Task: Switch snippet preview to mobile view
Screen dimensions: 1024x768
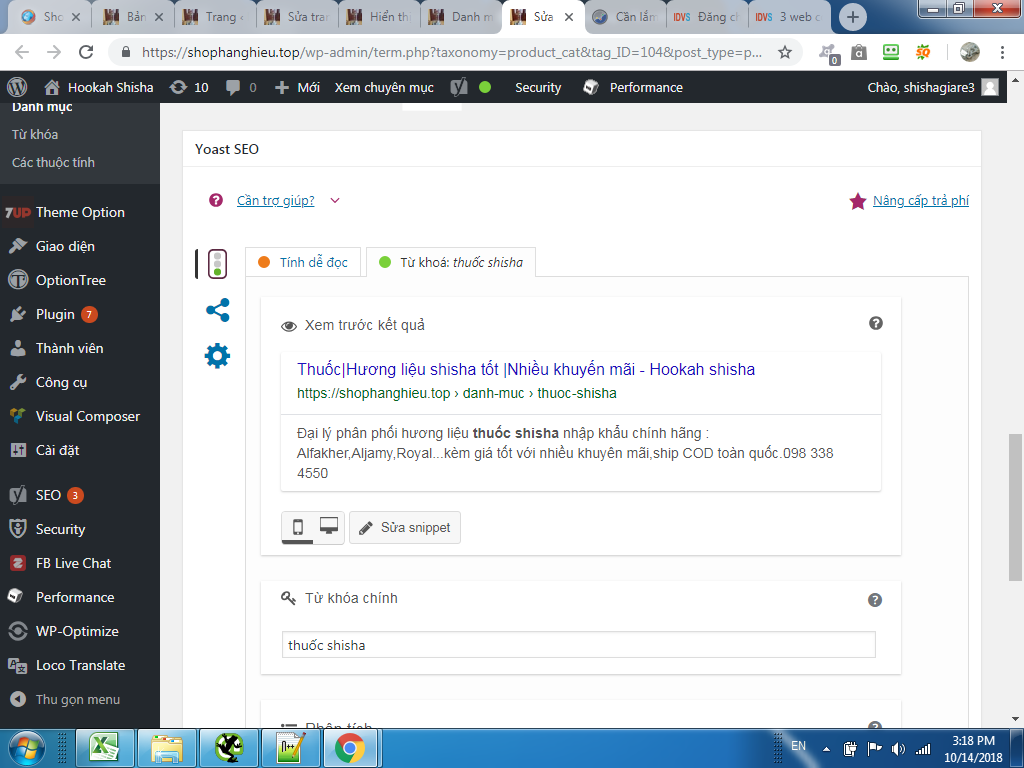Action: coord(298,526)
